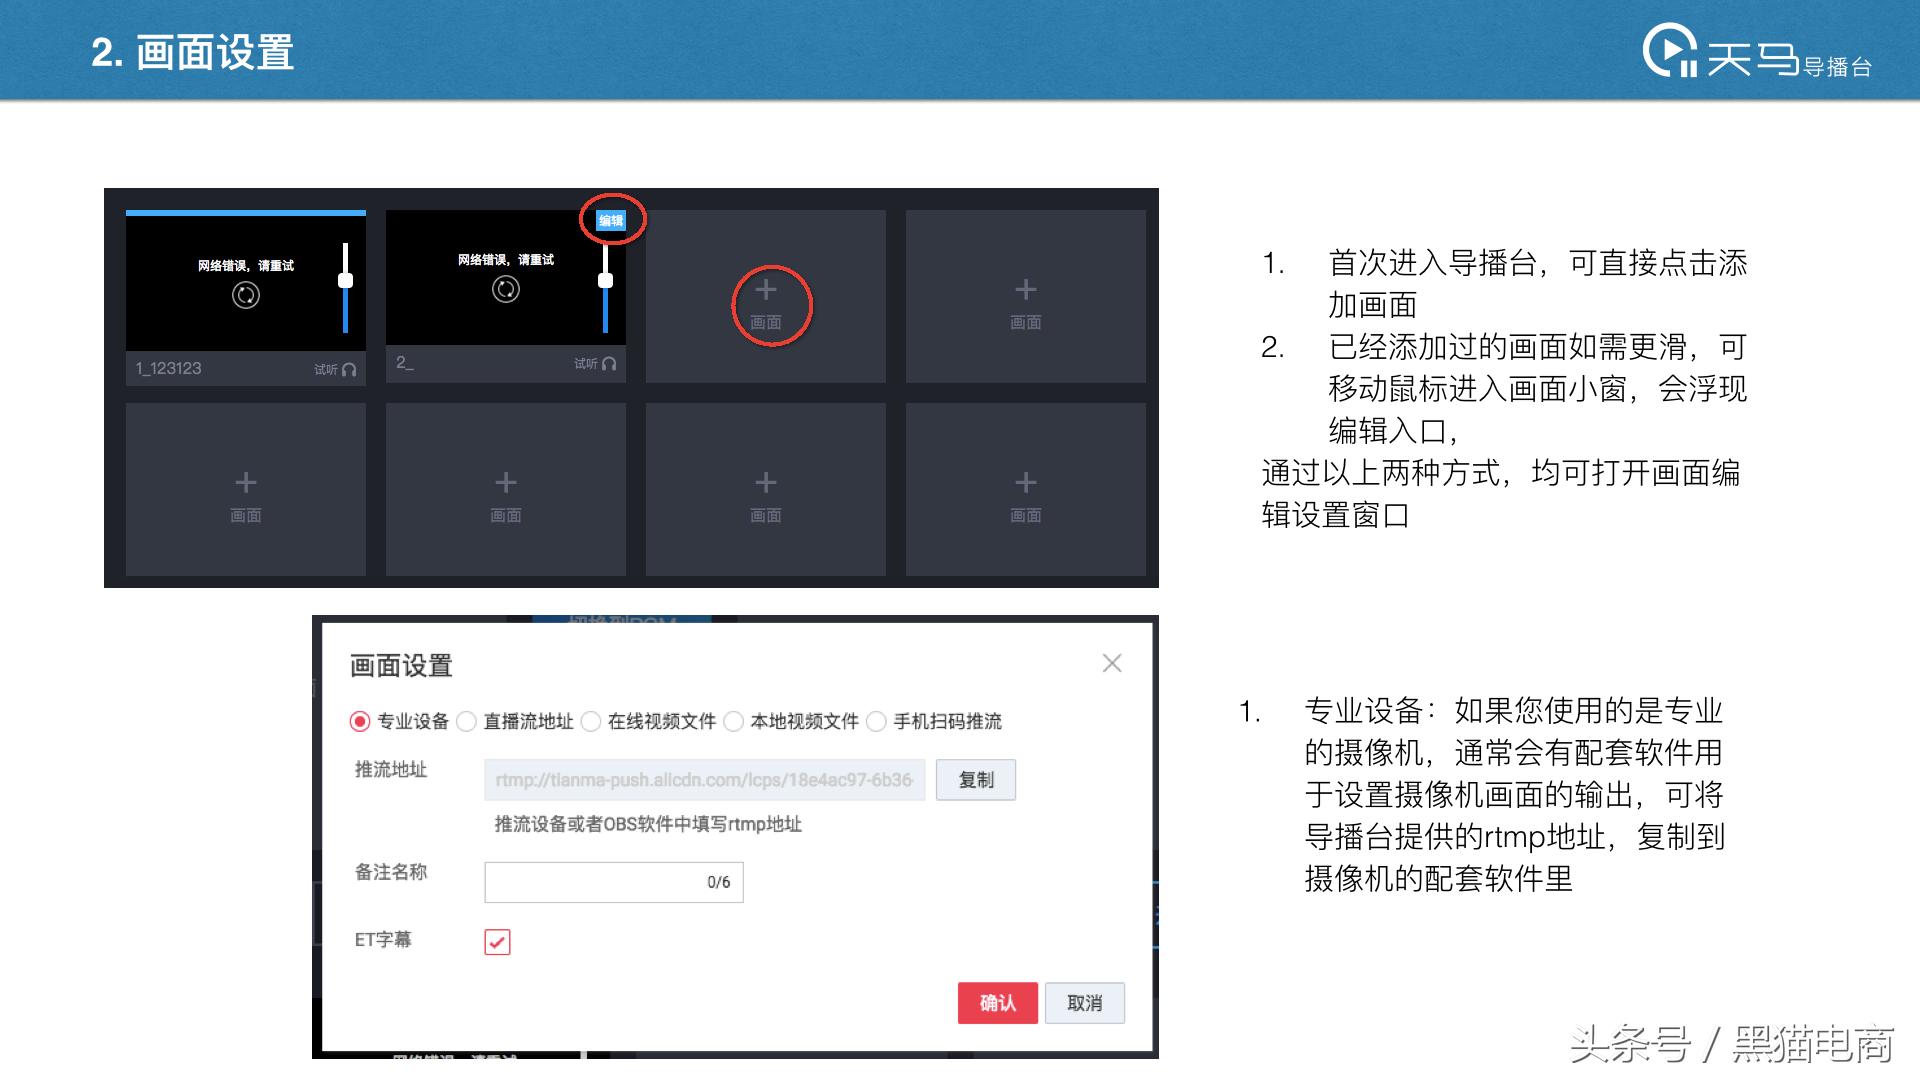
Task: Click the 确认 confirm button
Action: [997, 1002]
